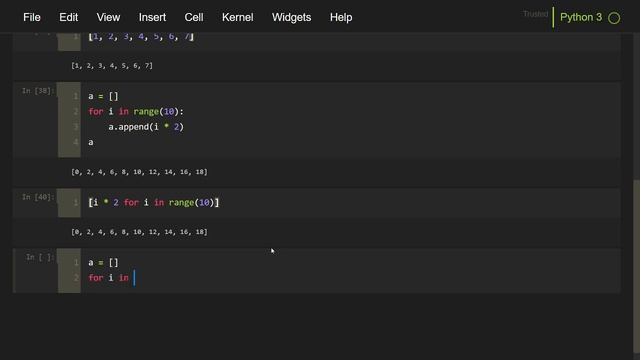Open the Widgets menu
This screenshot has width=640, height=360.
pos(291,17)
